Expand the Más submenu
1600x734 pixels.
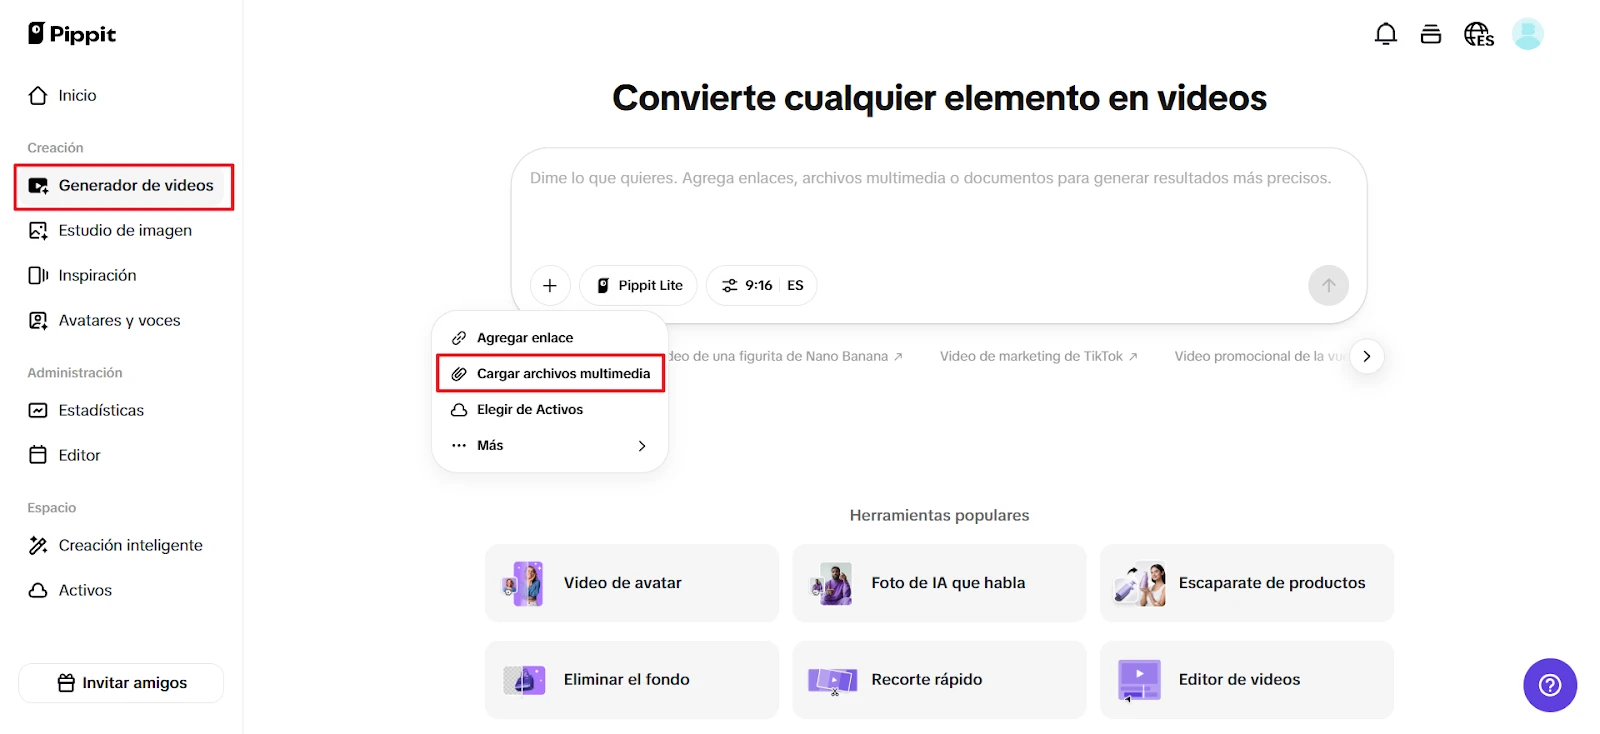pyautogui.click(x=550, y=445)
